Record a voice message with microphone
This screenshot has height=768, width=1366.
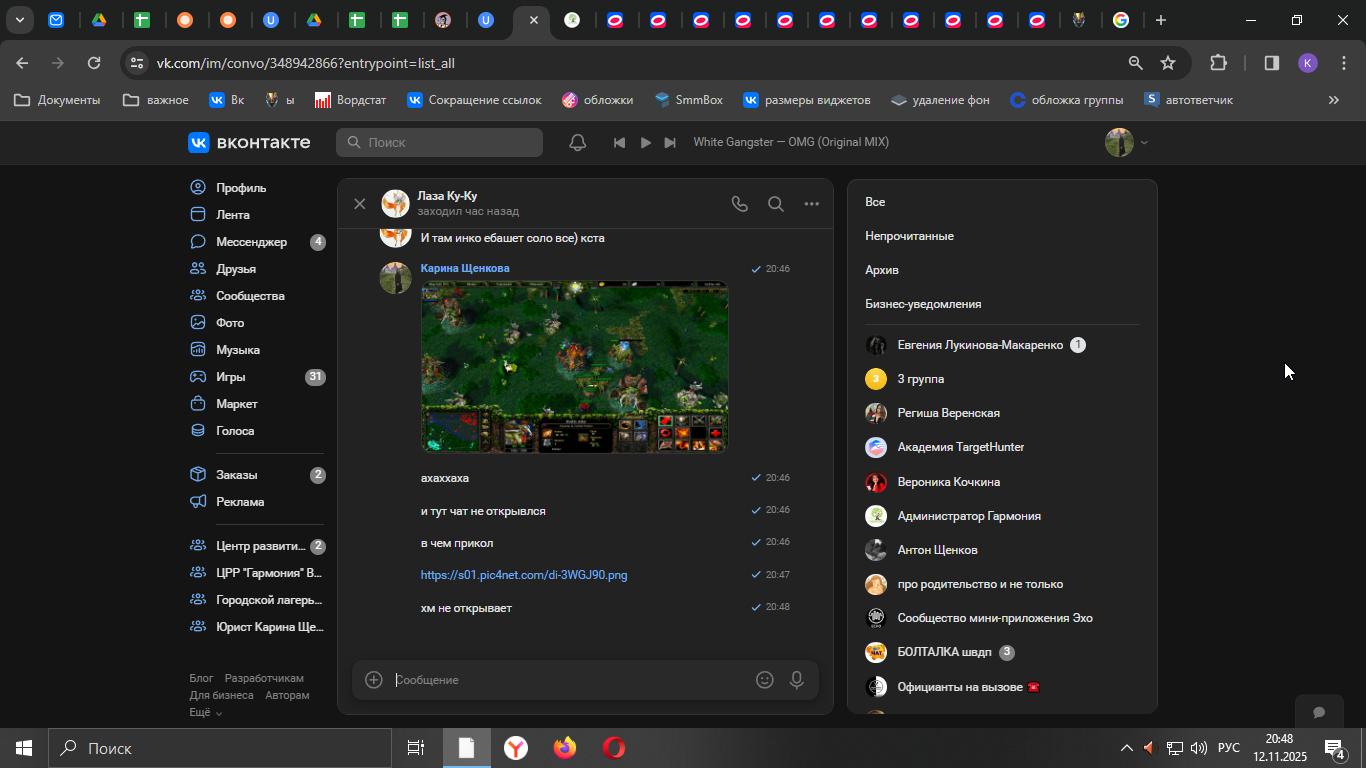pyautogui.click(x=797, y=680)
